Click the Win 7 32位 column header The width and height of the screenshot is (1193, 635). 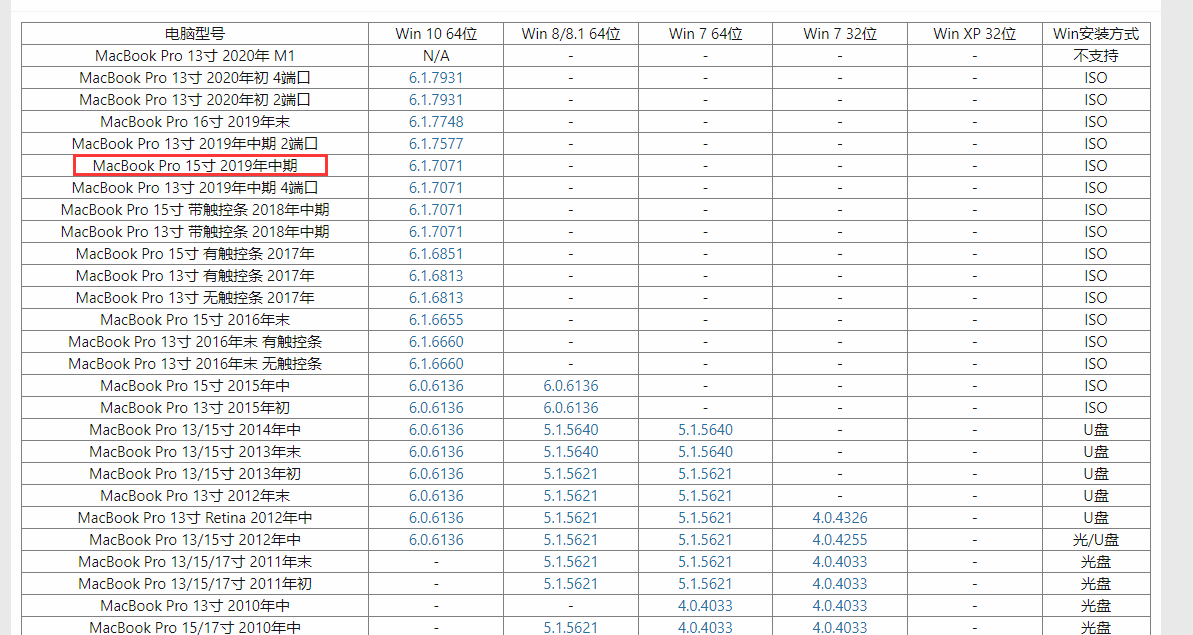[840, 34]
